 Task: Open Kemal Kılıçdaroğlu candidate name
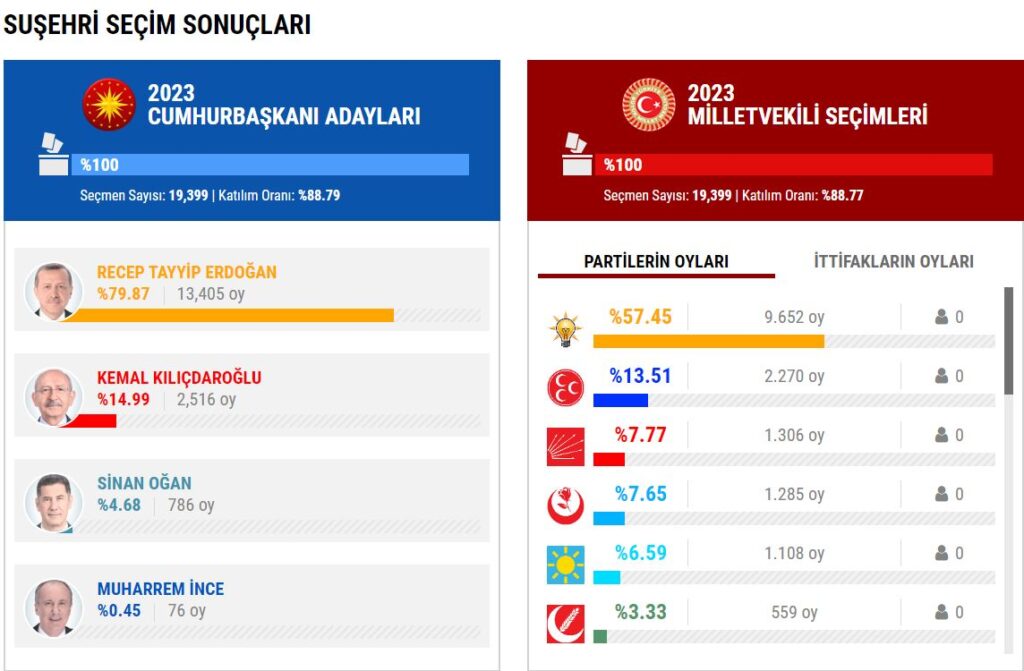pos(179,378)
